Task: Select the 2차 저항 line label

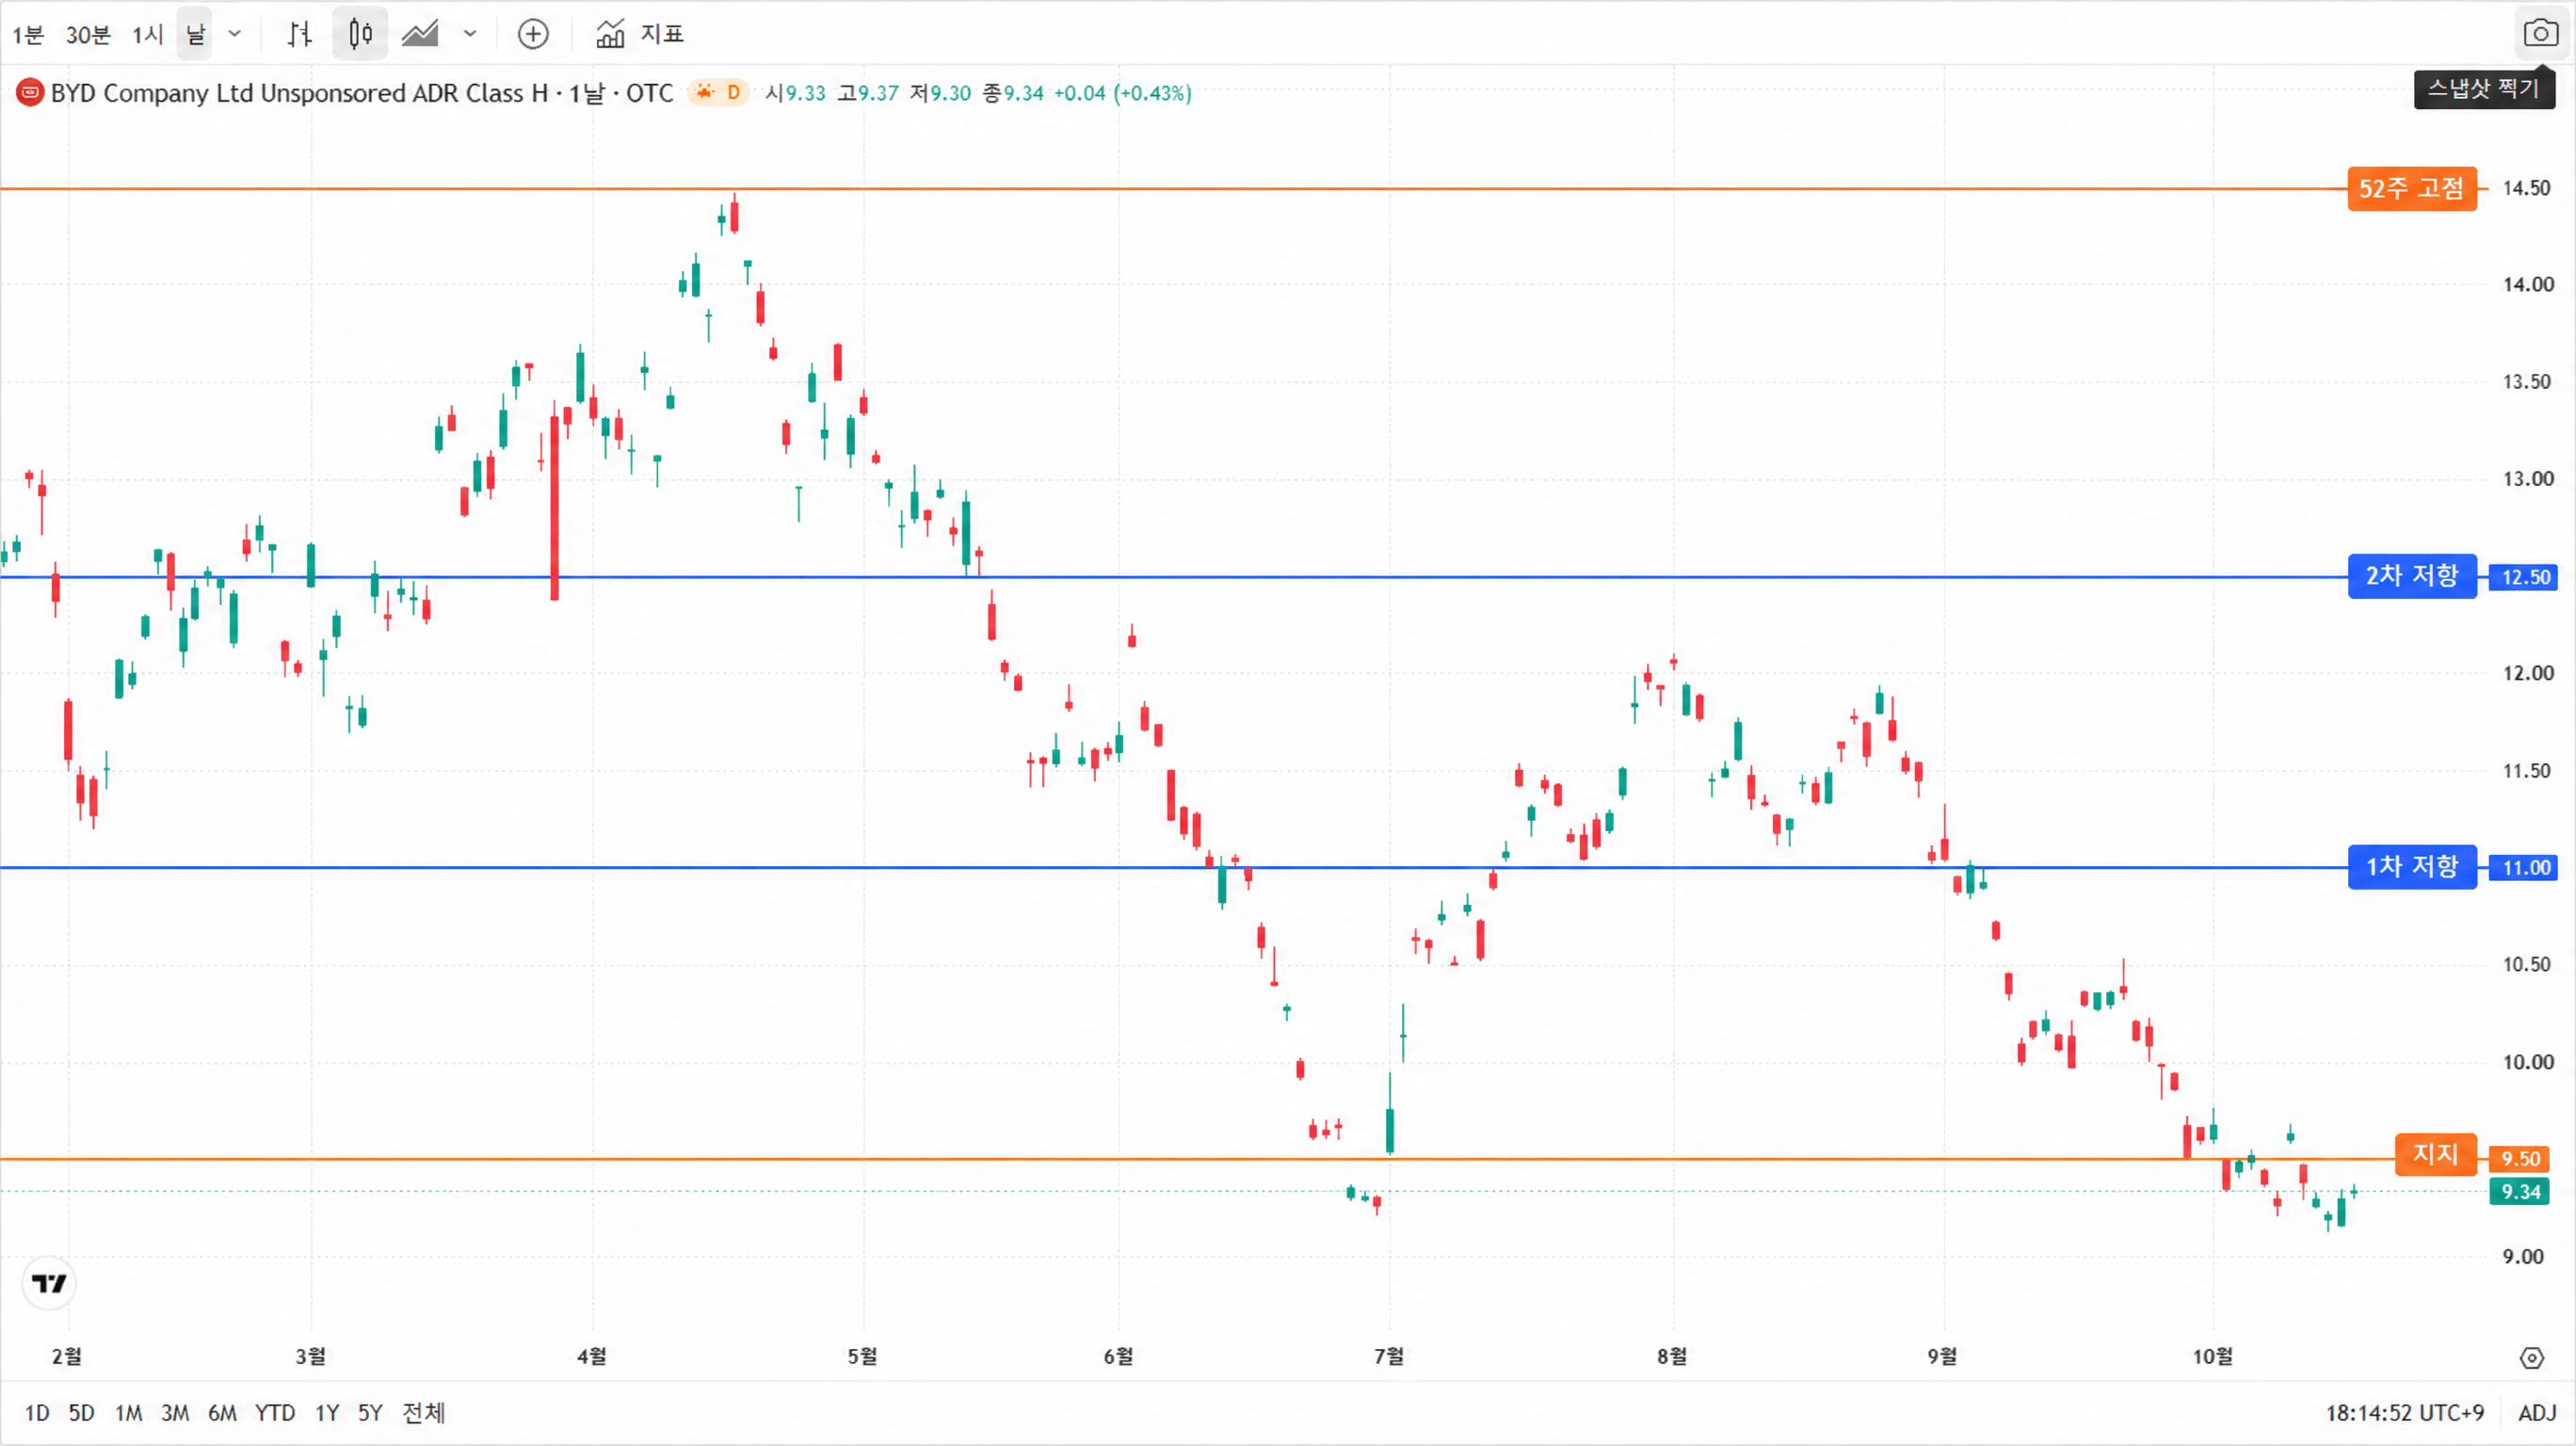Action: click(2412, 576)
